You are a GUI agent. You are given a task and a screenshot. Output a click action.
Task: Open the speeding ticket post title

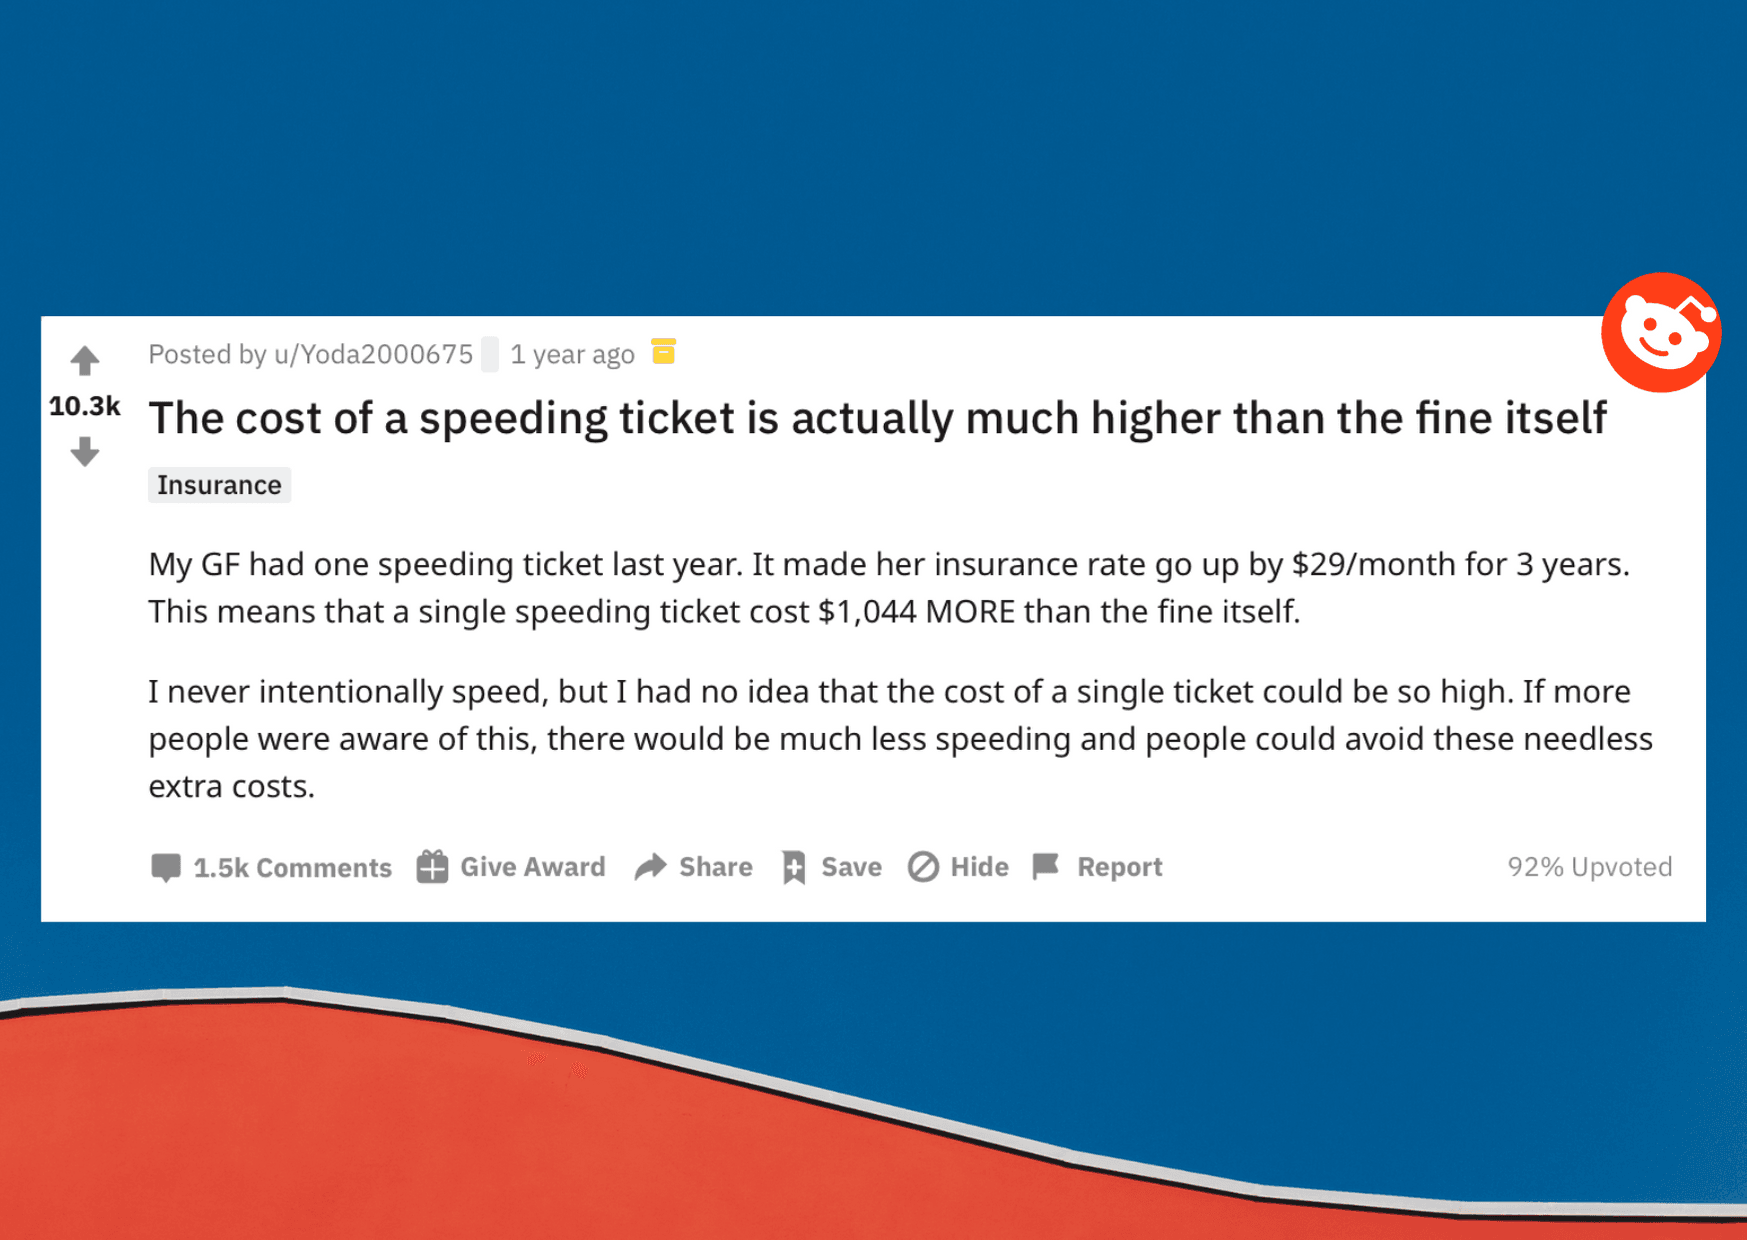tap(877, 418)
